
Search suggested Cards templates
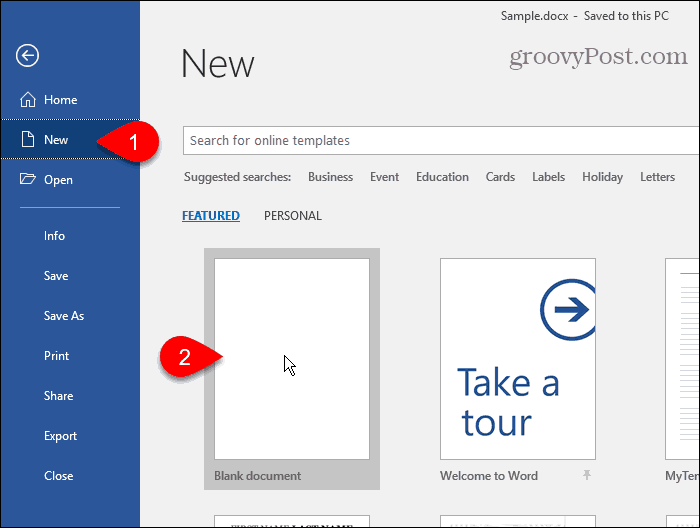tap(500, 177)
